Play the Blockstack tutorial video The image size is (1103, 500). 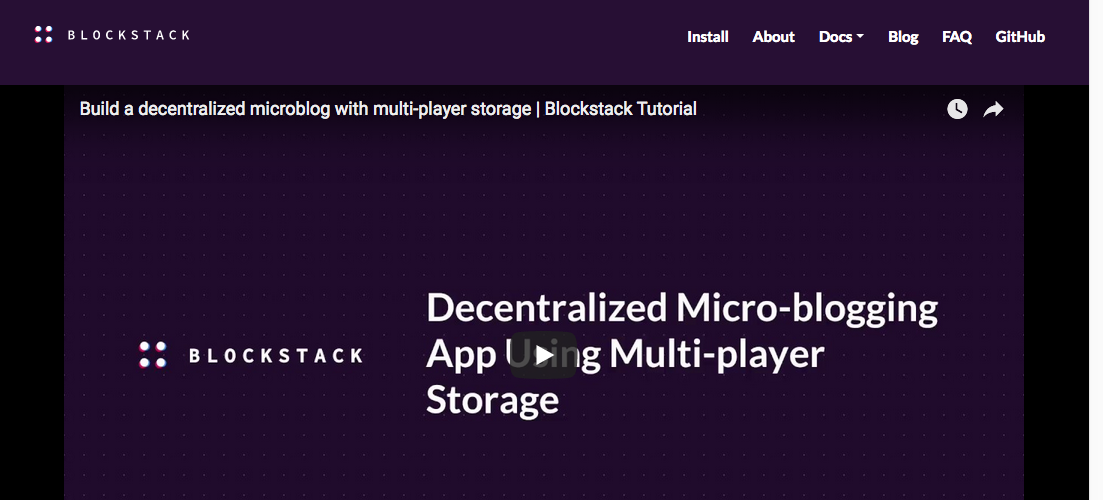(543, 354)
